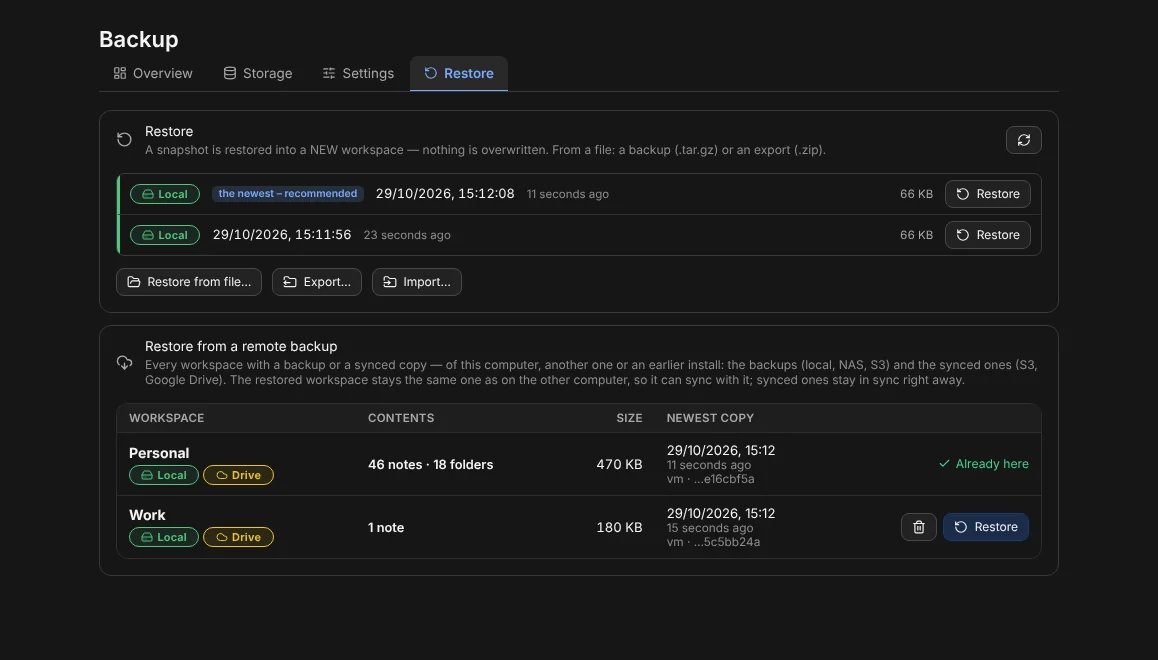This screenshot has width=1158, height=660.
Task: Click the '15 seconds ago' text
Action: [710, 528]
